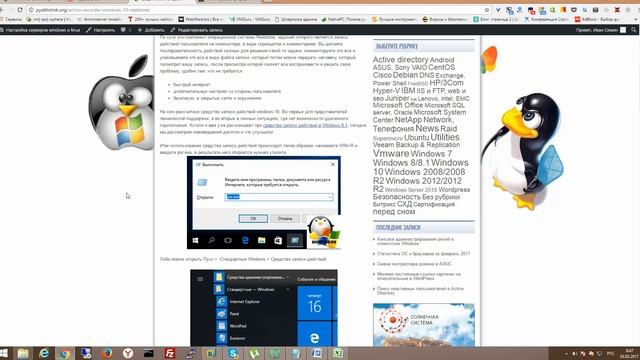Open the 'Сервисы' bookmark
This screenshot has width=640, height=360.
11,19
